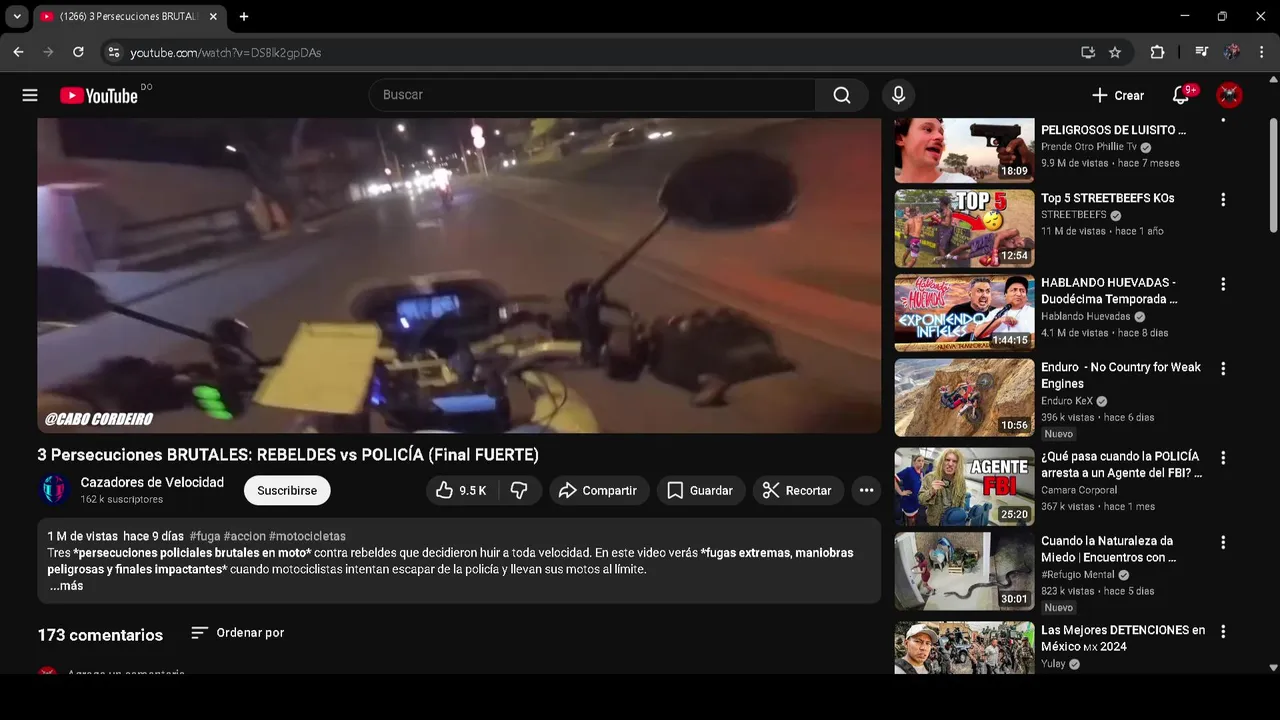Viewport: 1280px width, 720px height.
Task: Open more actions three-dot menu under video
Action: (x=866, y=490)
